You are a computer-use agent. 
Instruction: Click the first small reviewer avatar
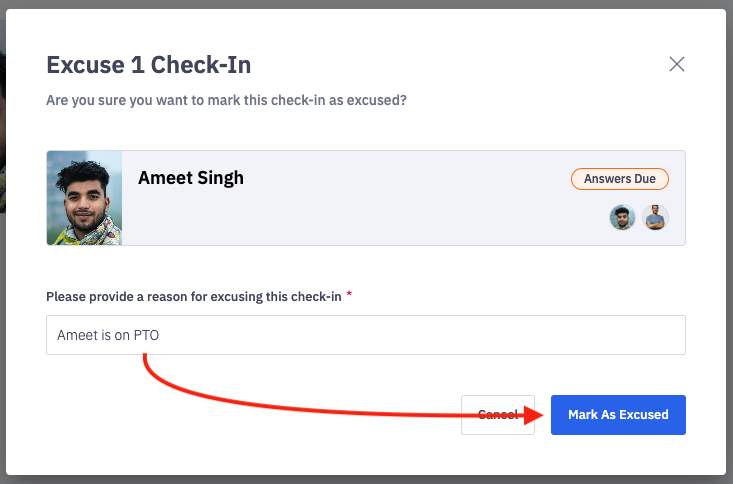point(622,218)
